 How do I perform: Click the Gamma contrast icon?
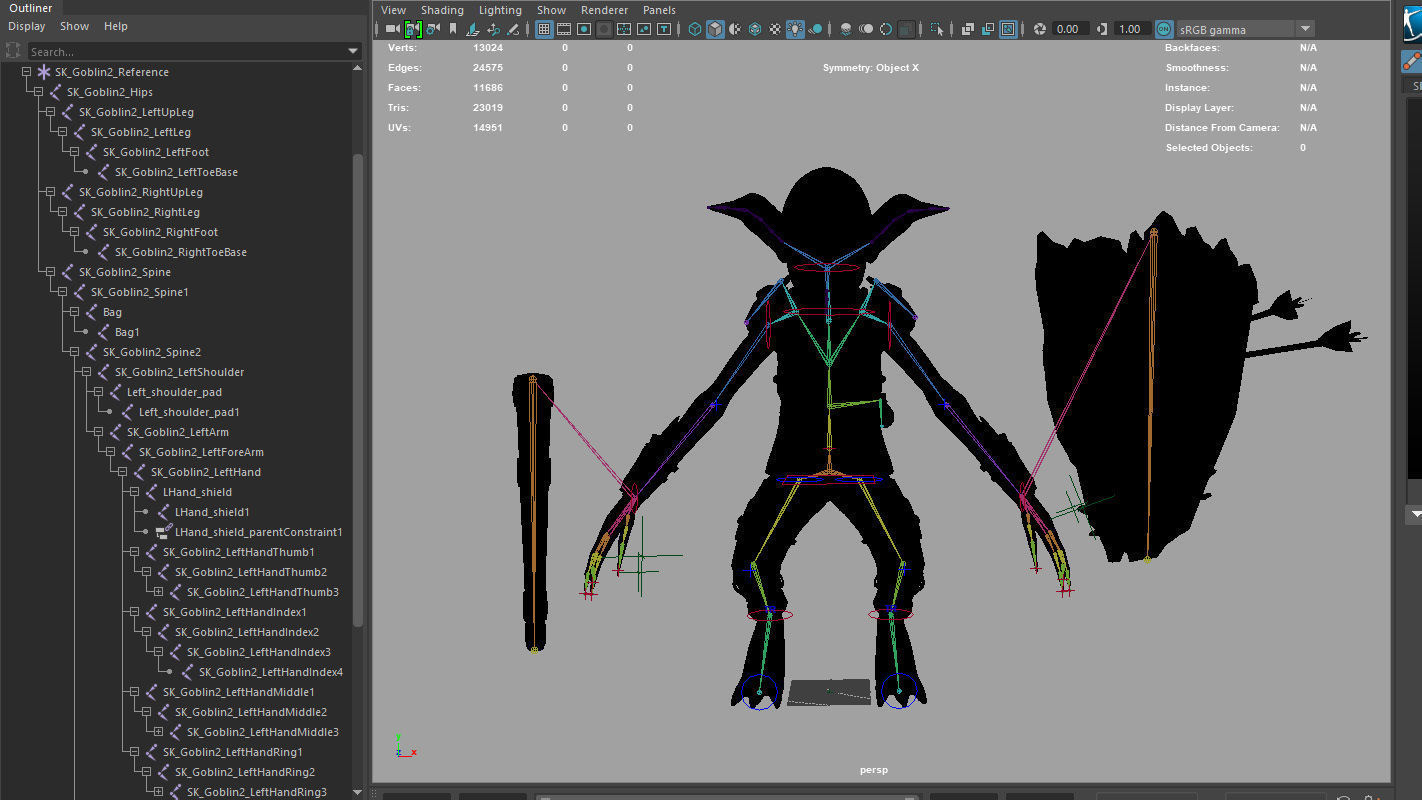[x=1100, y=29]
